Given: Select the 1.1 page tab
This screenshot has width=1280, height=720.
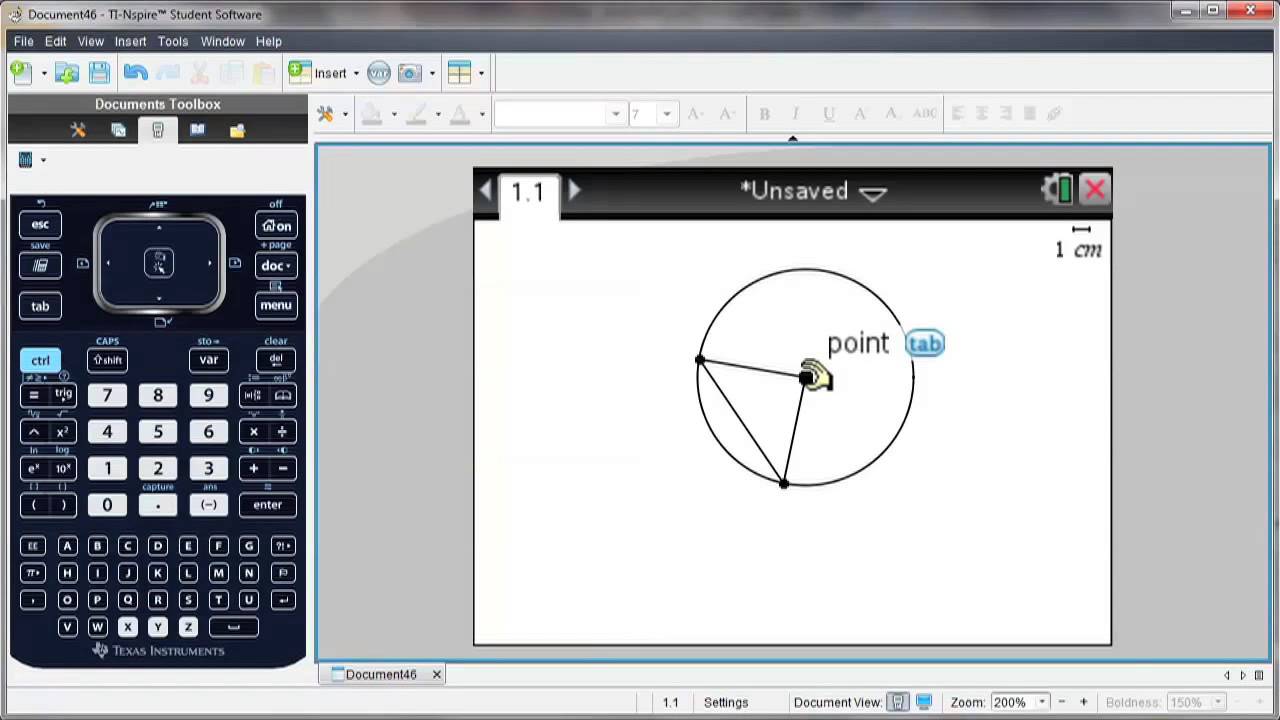Looking at the screenshot, I should [528, 192].
